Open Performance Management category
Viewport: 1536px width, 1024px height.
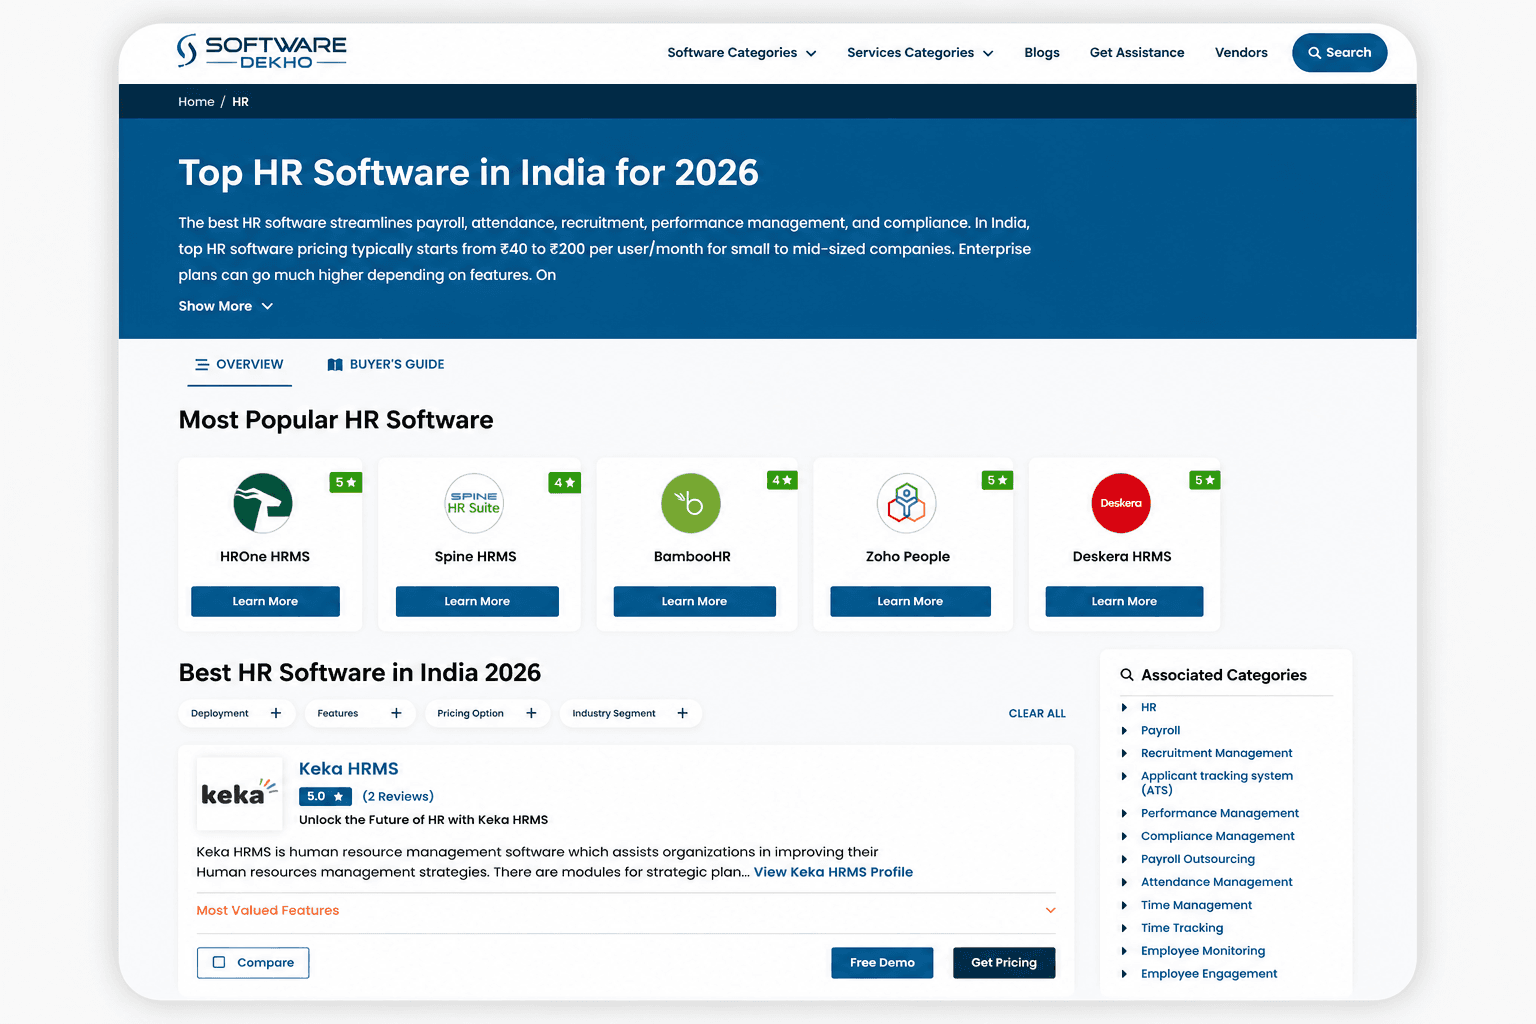coord(1220,813)
